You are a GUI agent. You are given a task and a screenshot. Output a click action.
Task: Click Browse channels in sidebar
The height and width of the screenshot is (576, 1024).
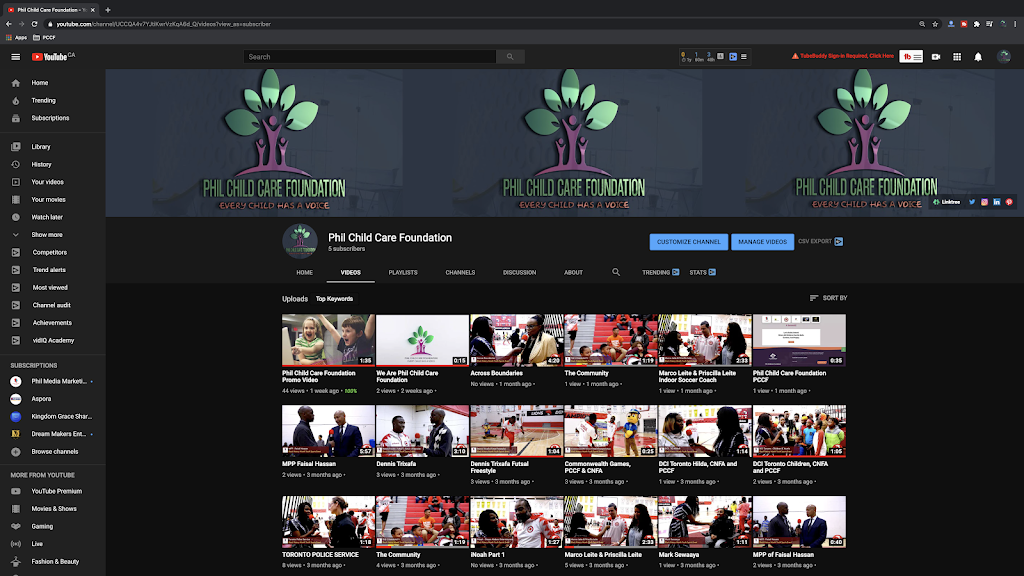click(53, 452)
